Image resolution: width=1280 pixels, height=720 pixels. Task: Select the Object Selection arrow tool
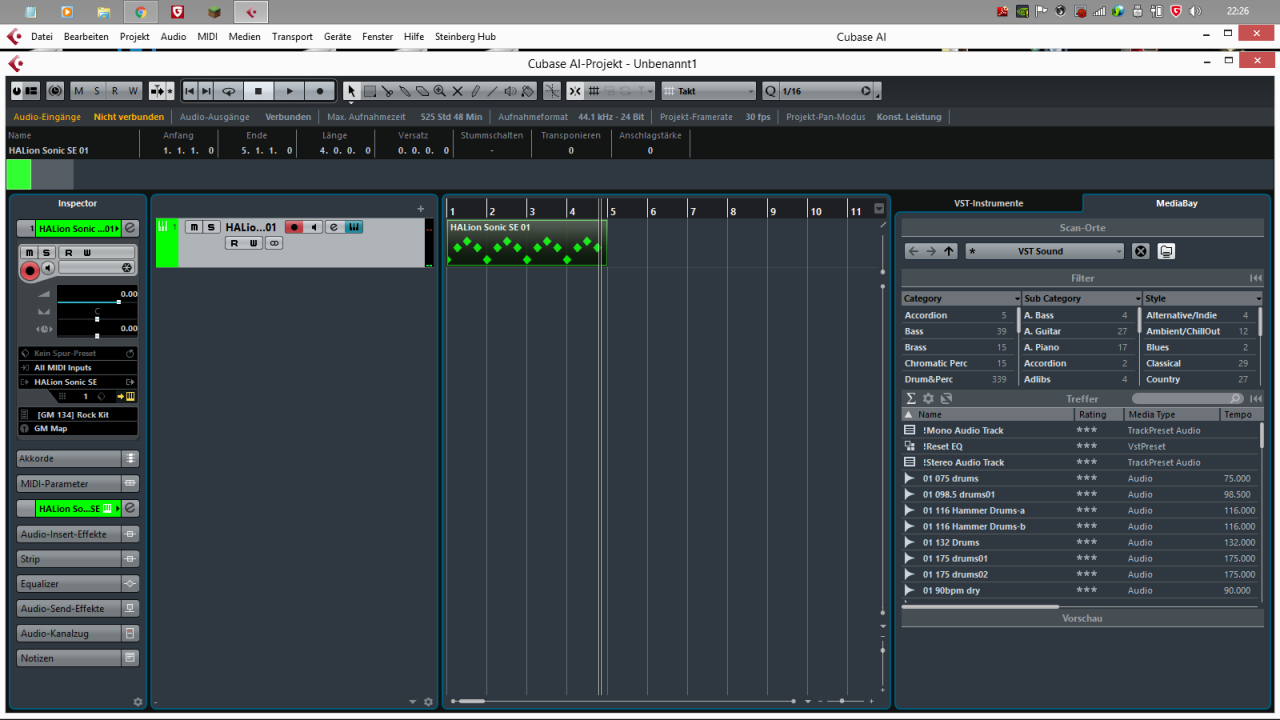[x=351, y=91]
